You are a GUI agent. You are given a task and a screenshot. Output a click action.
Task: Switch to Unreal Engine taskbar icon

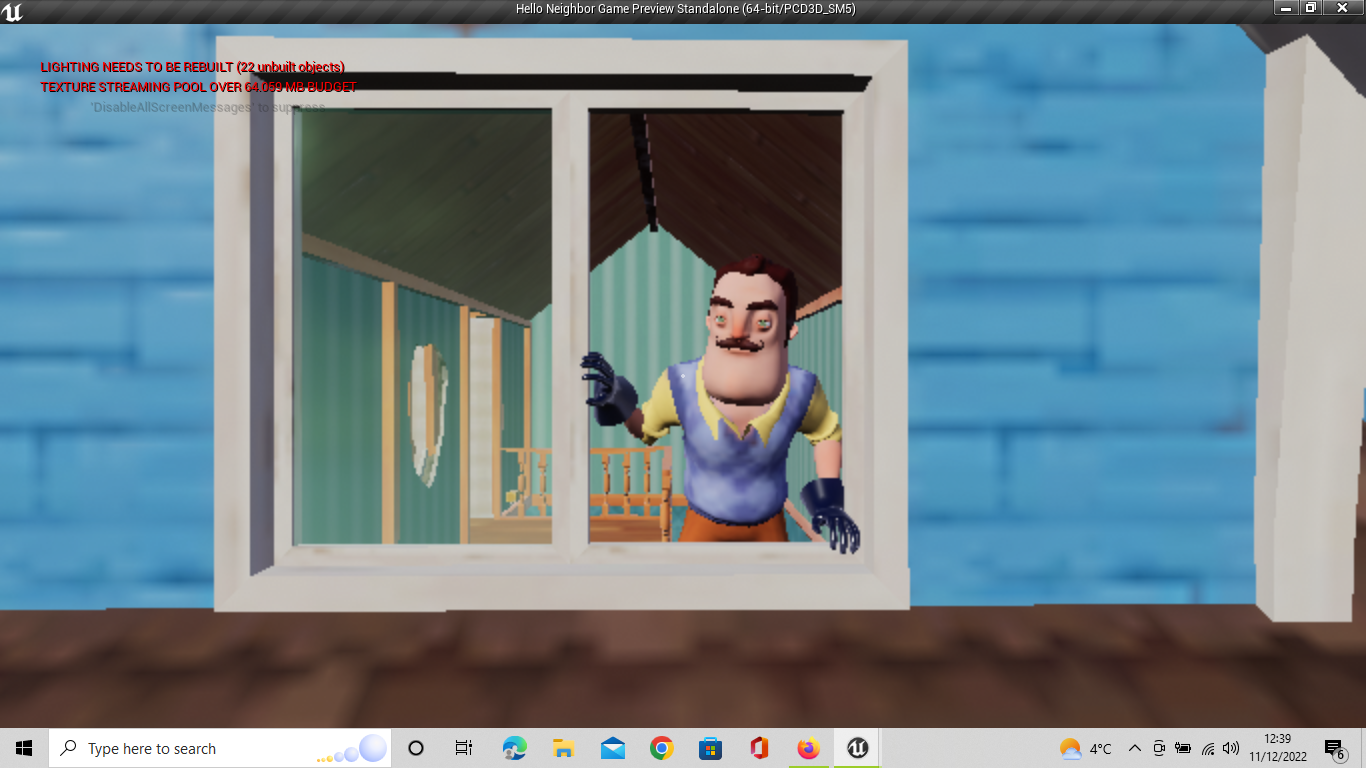coord(857,748)
